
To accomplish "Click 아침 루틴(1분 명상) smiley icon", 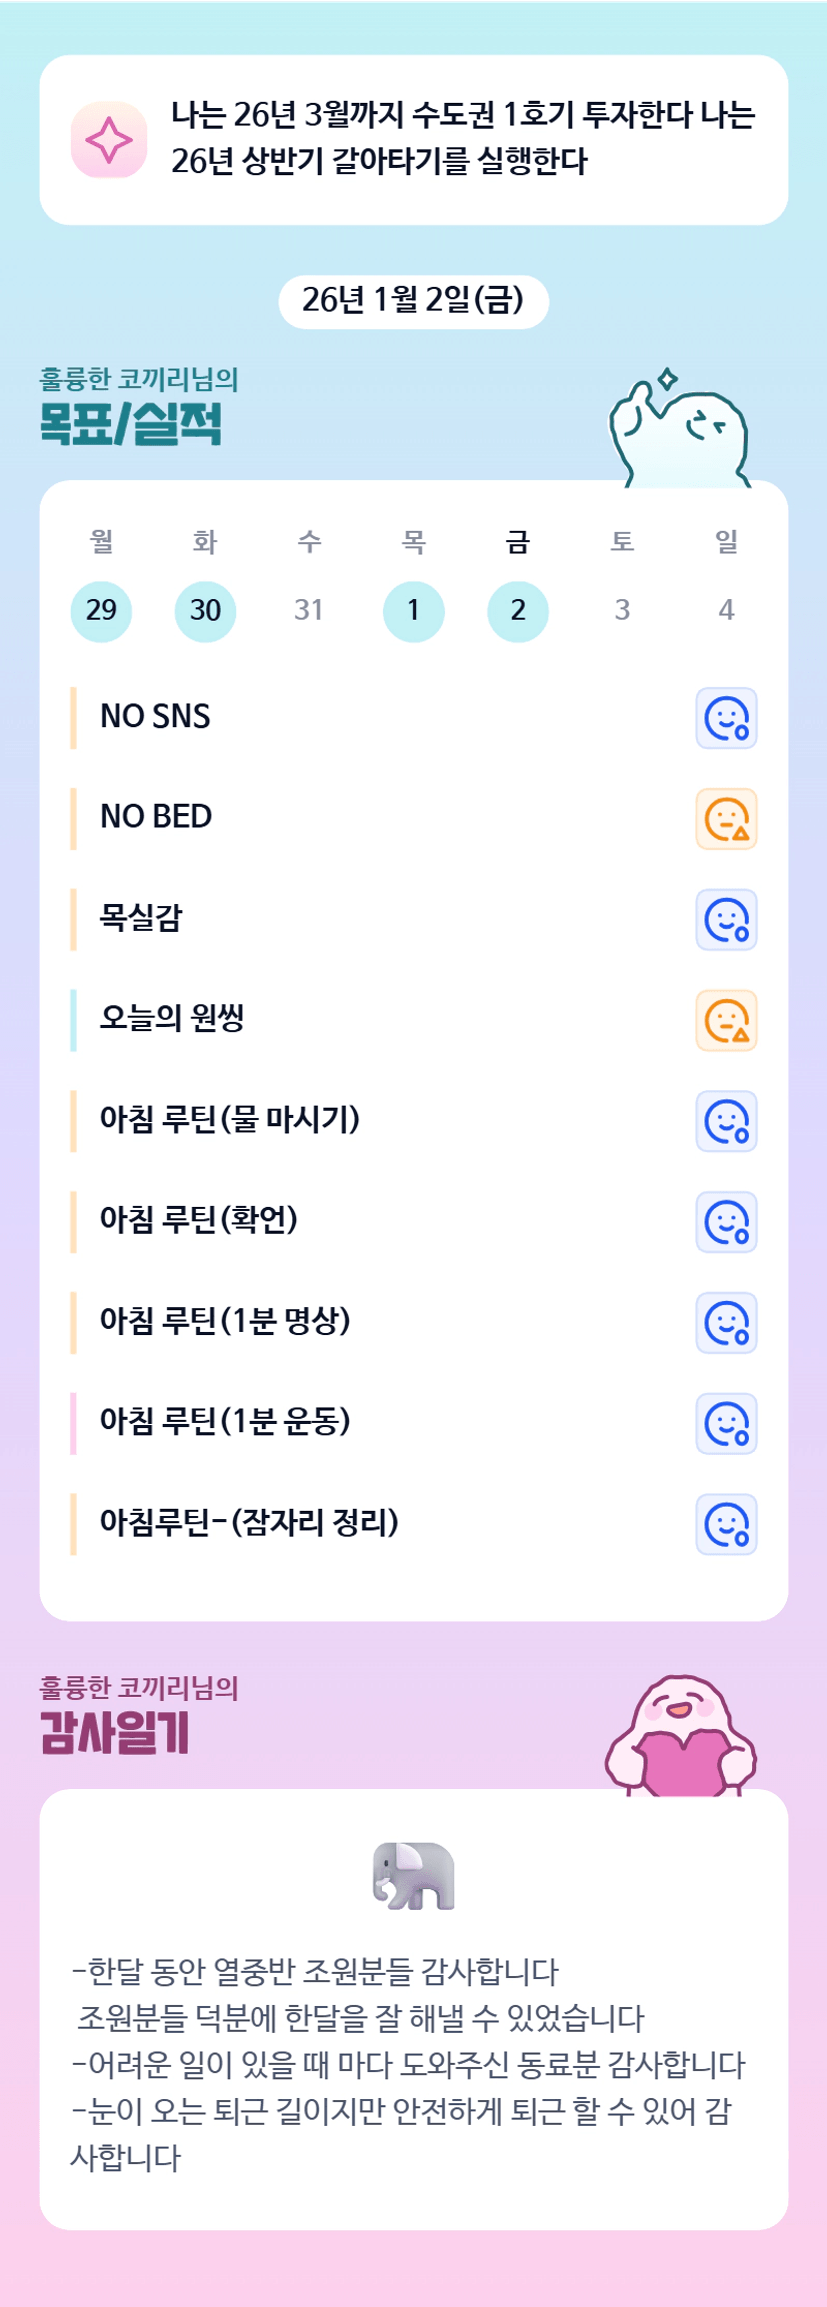I will [x=726, y=1323].
